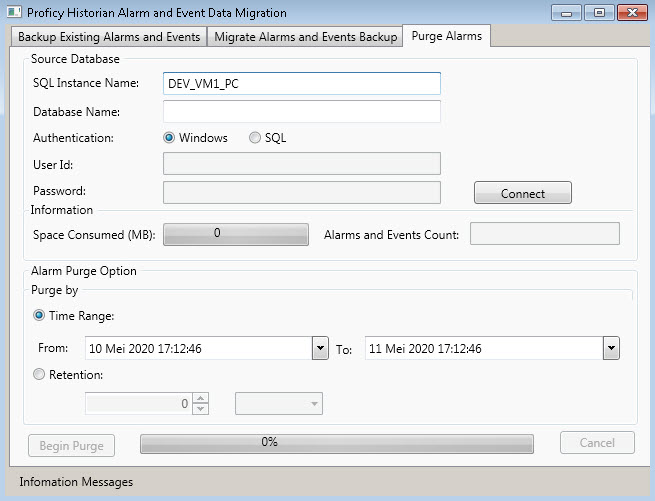Select the Purge Alarms tab
Image resolution: width=655 pixels, height=501 pixels.
pyautogui.click(x=447, y=36)
